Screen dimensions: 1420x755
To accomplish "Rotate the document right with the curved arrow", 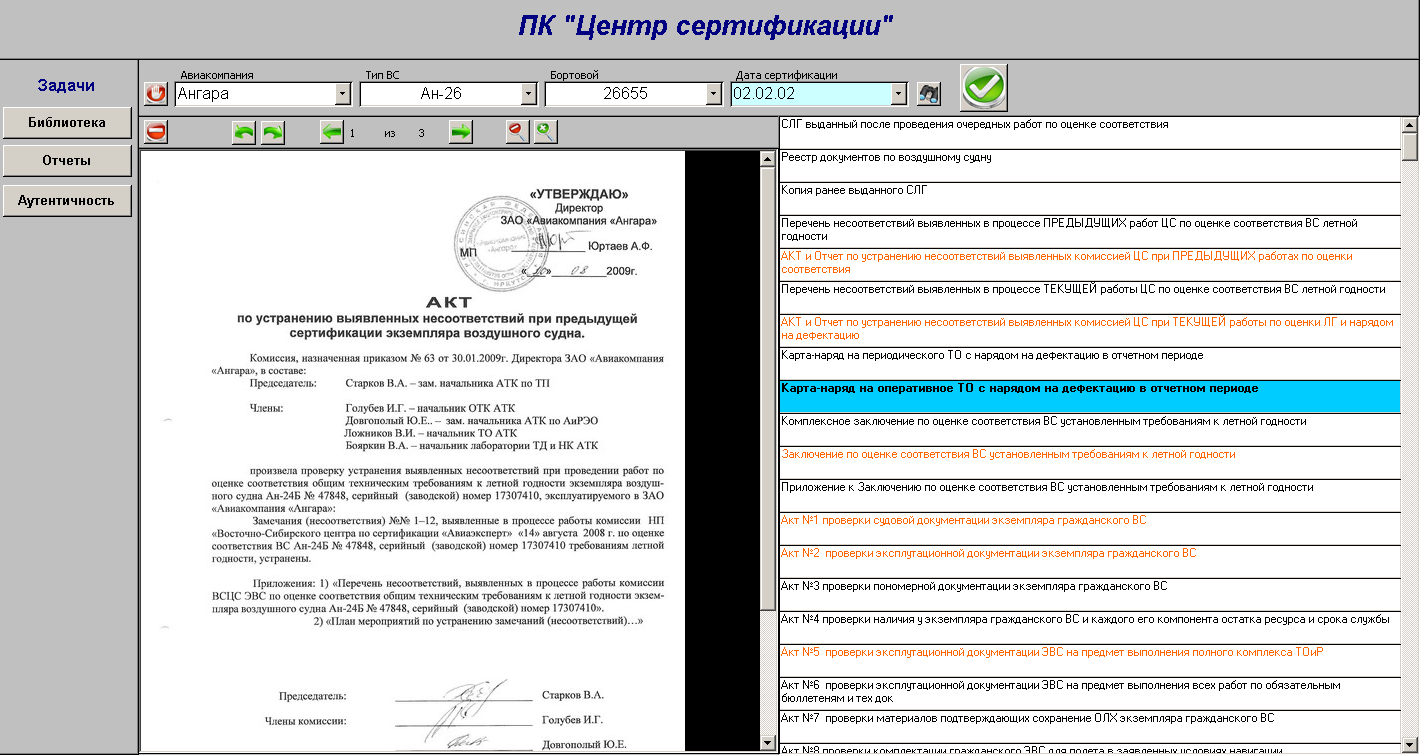I will coord(273,132).
